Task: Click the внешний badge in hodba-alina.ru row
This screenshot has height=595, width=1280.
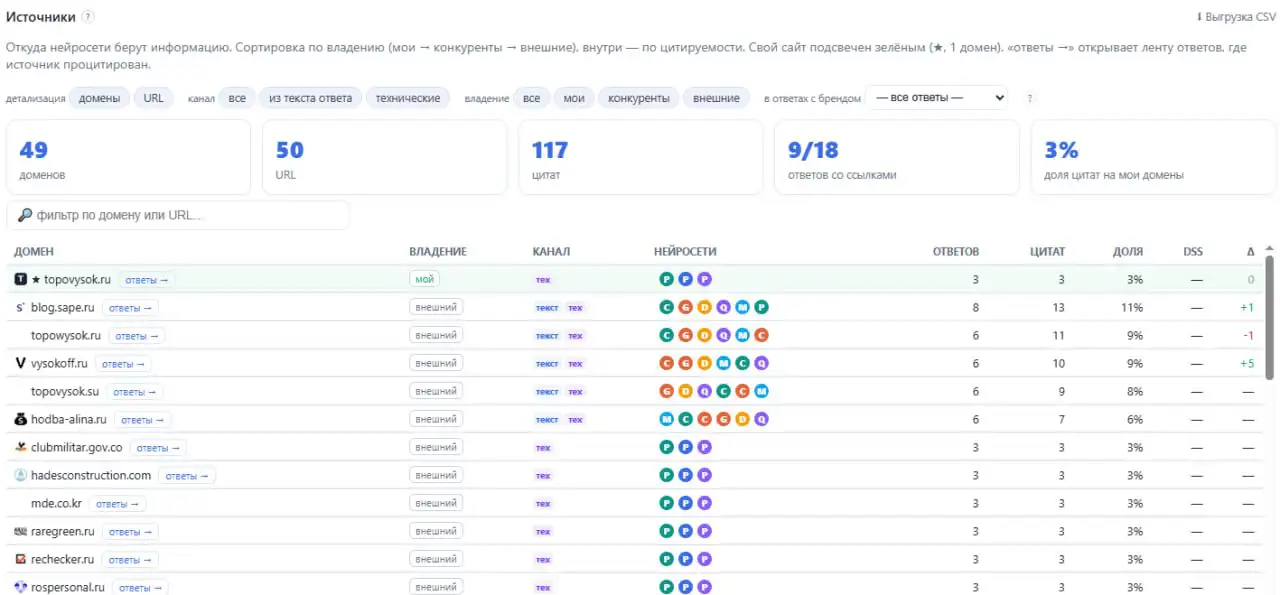Action: pos(436,419)
